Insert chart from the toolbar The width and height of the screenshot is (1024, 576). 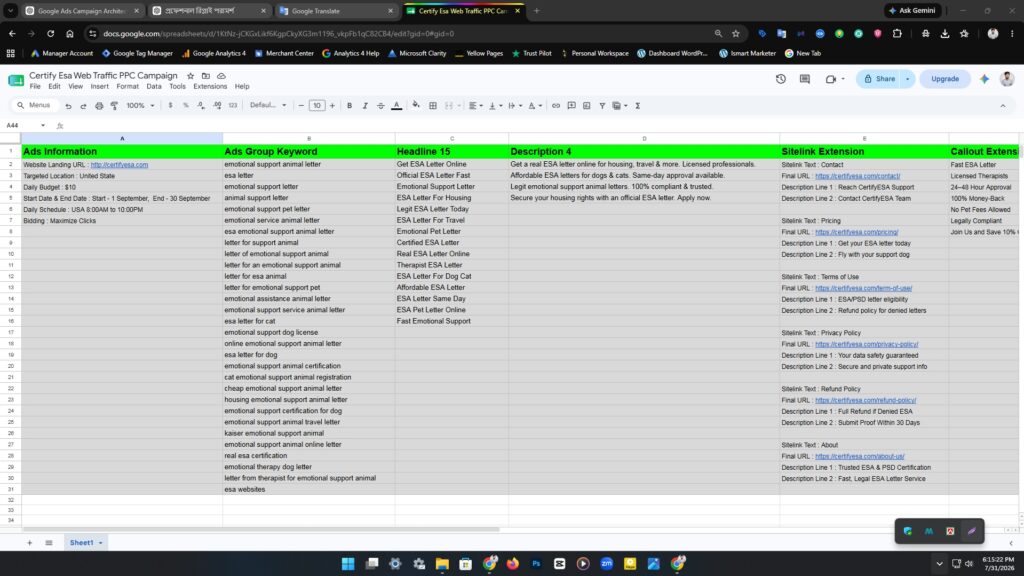pyautogui.click(x=586, y=105)
